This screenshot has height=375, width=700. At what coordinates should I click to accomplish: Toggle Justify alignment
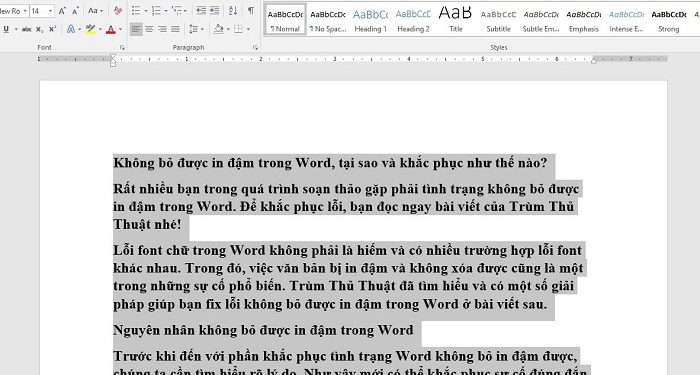click(x=175, y=29)
